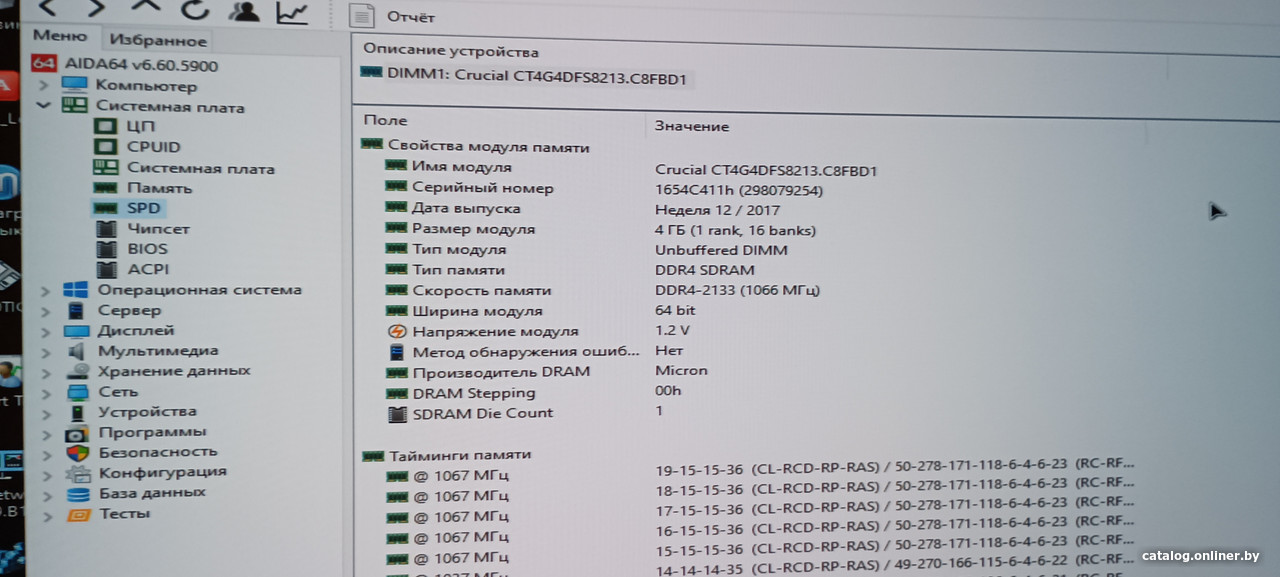1280x577 pixels.
Task: Click the Безопасность shield icon
Action: click(x=78, y=452)
